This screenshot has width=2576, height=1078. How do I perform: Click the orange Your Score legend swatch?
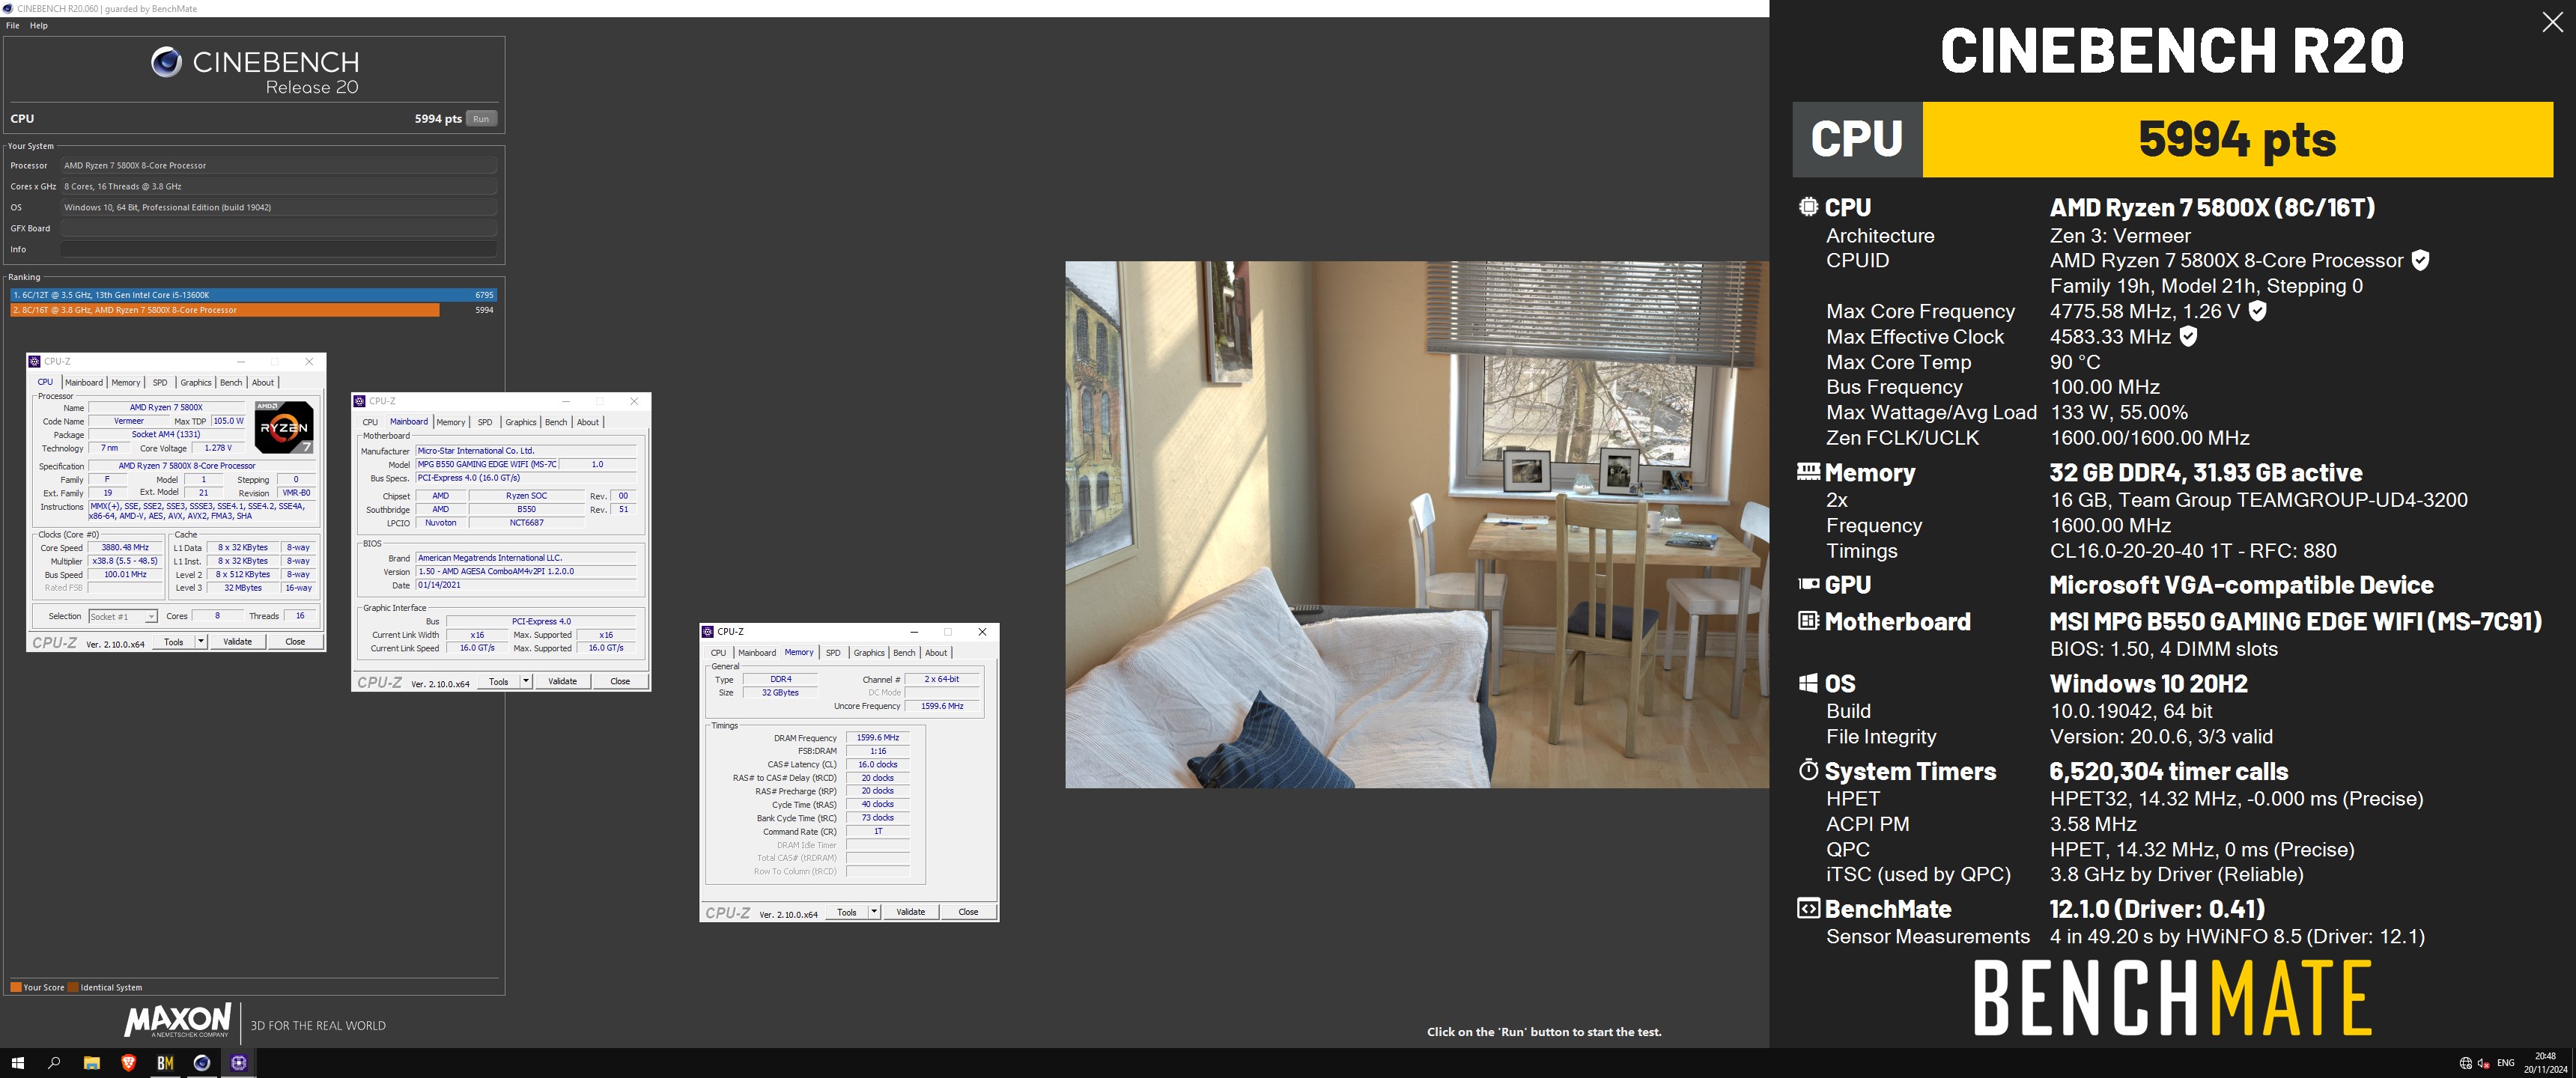click(x=15, y=987)
